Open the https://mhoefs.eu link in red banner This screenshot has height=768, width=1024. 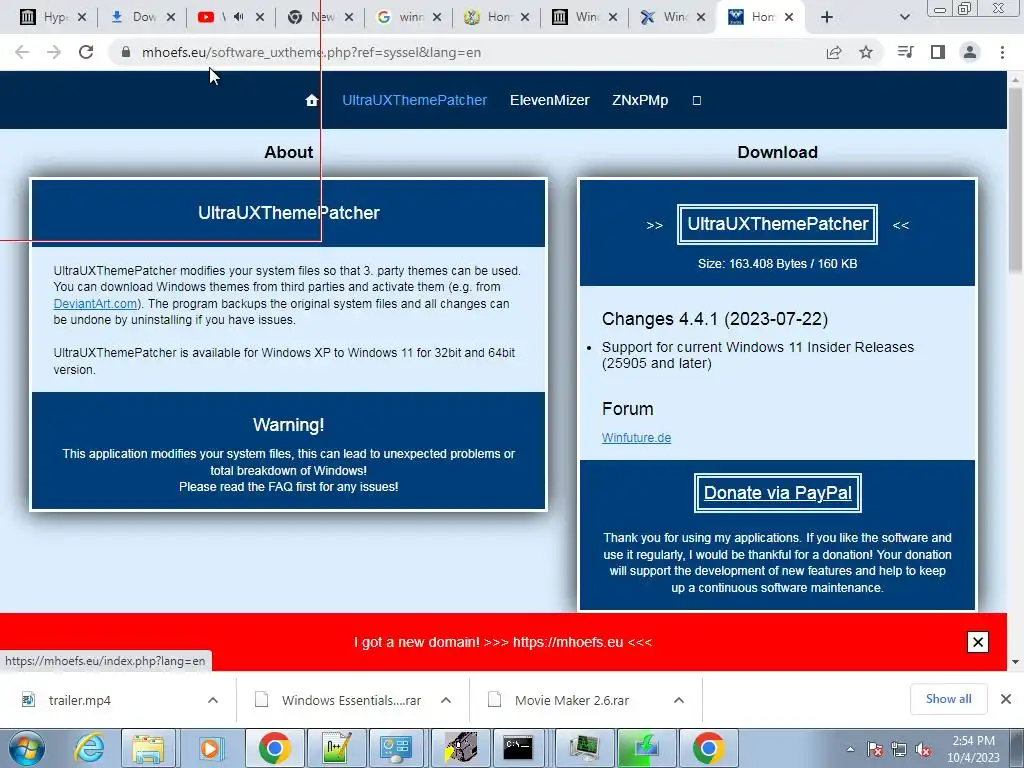click(568, 642)
